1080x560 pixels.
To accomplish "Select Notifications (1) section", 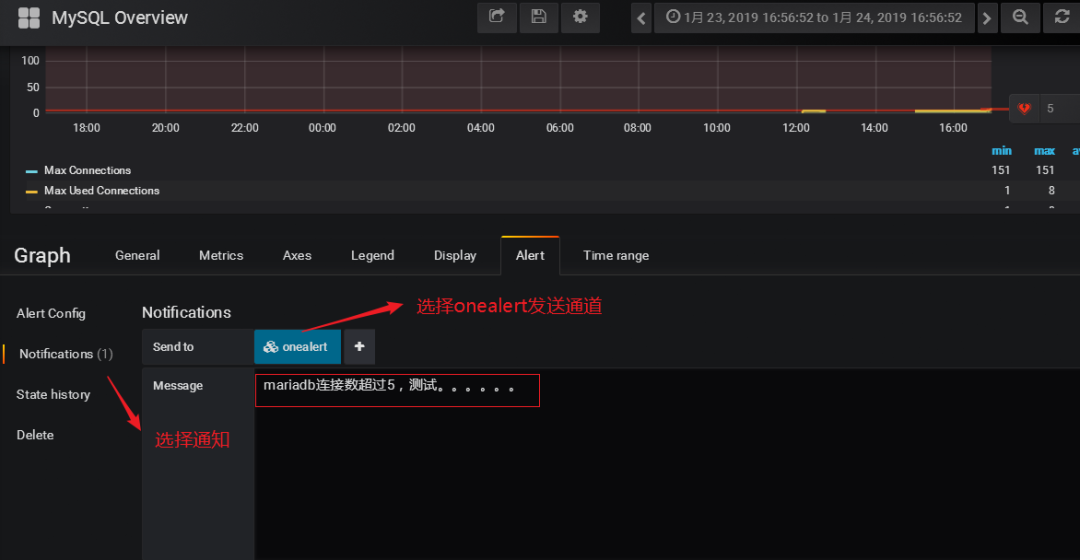I will pos(65,354).
